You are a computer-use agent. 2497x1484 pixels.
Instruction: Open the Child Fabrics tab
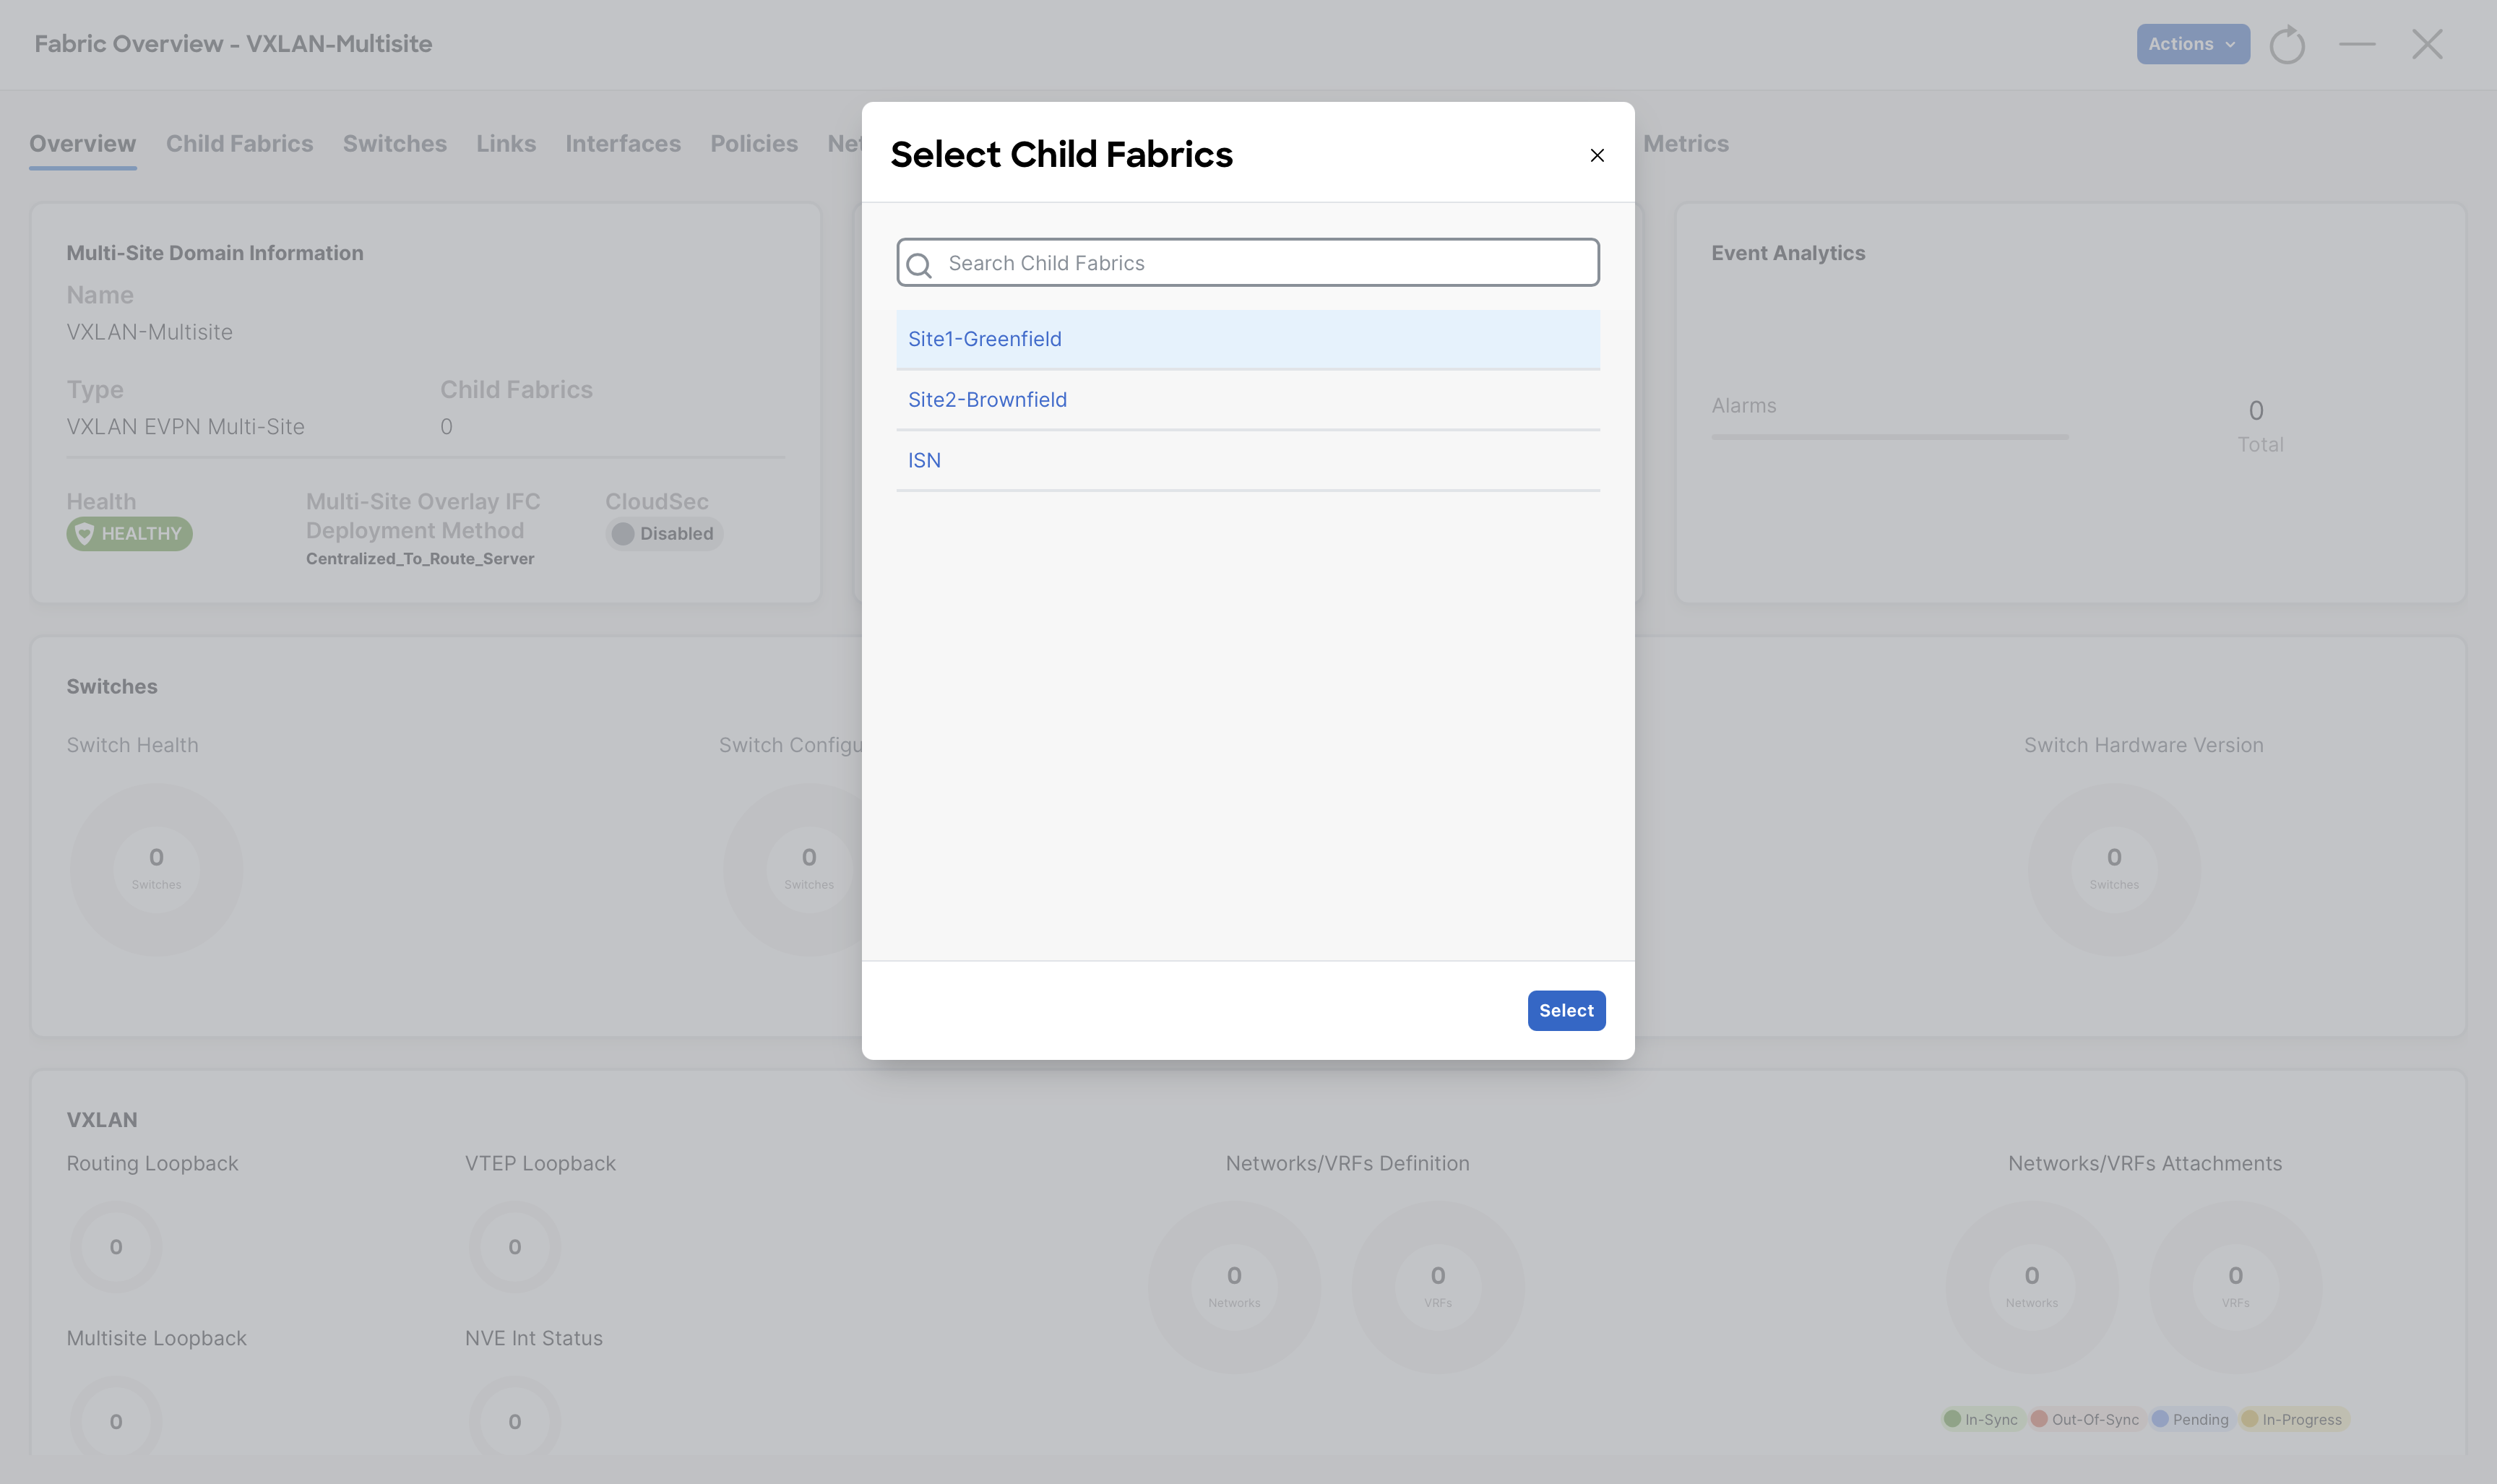pos(240,144)
